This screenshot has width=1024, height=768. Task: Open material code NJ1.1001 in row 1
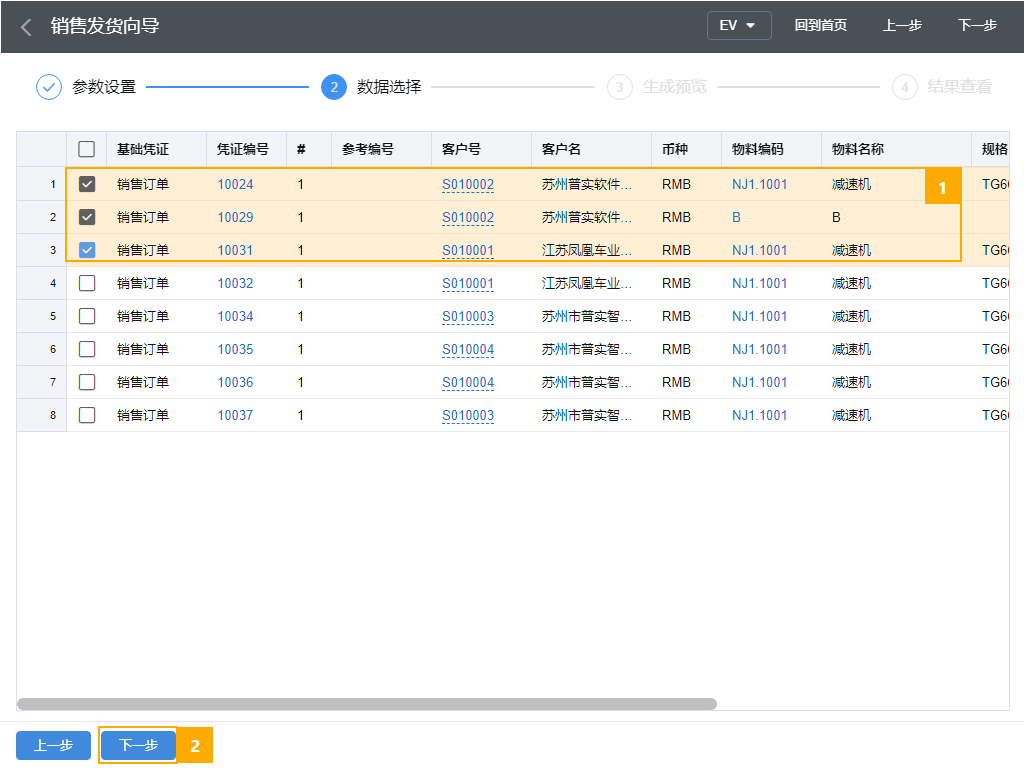[x=760, y=184]
